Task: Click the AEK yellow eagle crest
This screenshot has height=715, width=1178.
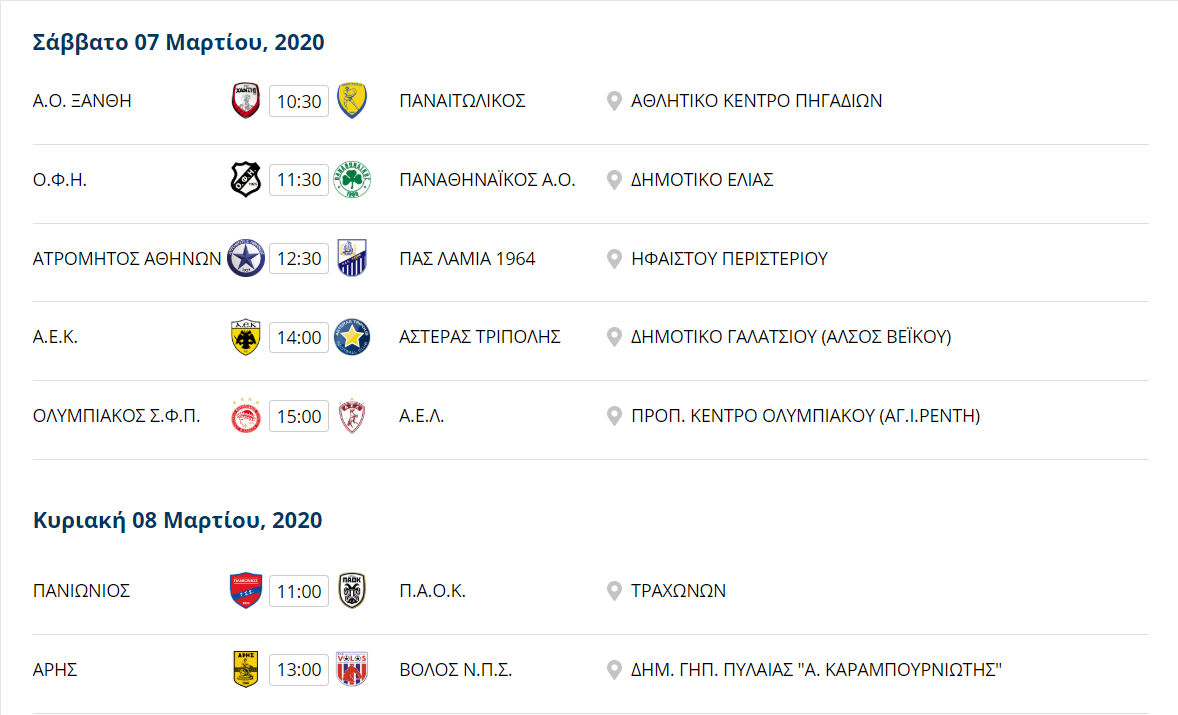Action: (246, 337)
